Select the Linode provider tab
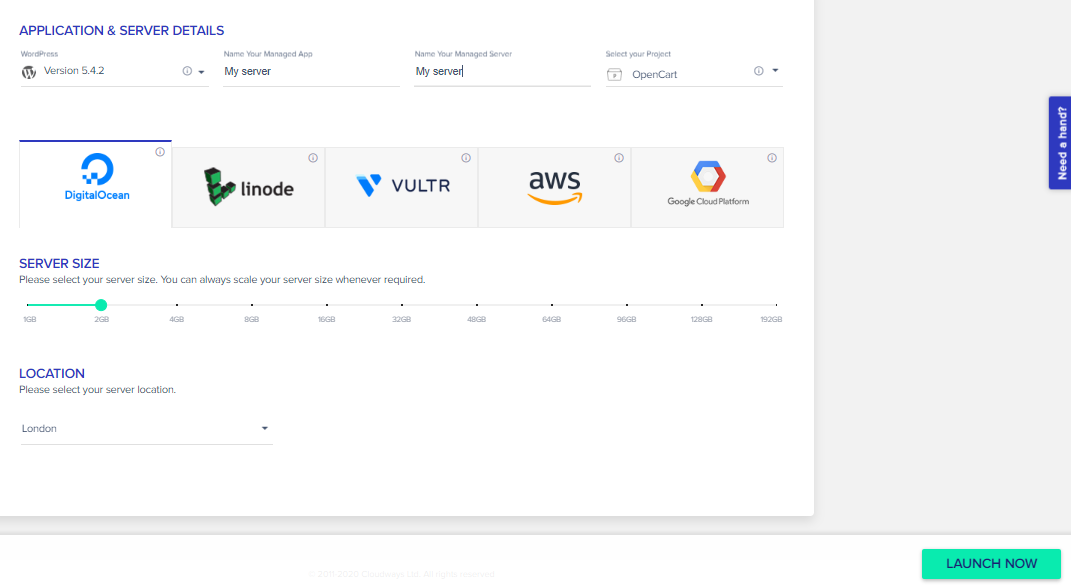The width and height of the screenshot is (1071, 587). [249, 187]
